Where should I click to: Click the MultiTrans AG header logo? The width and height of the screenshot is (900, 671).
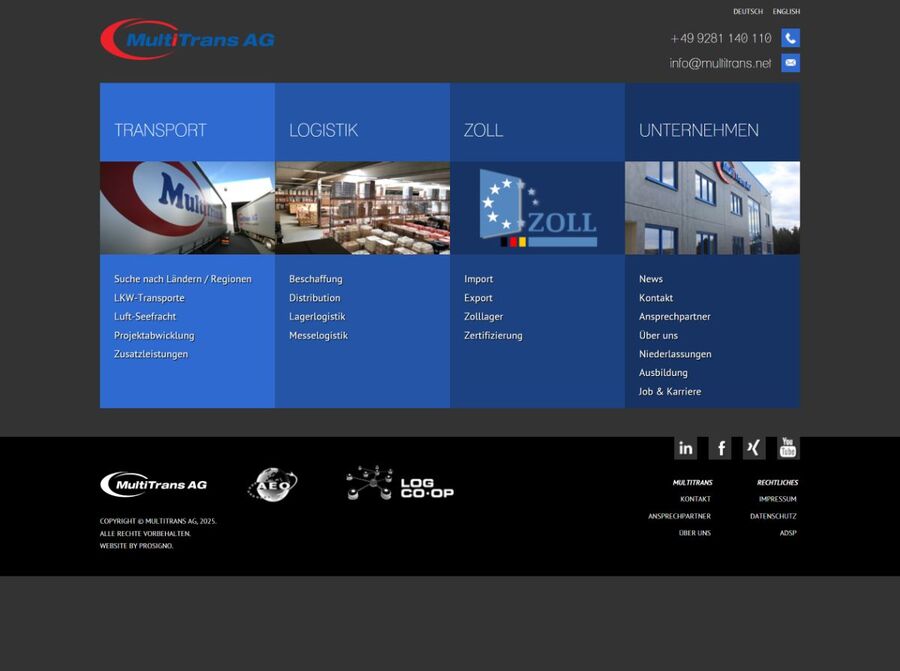pyautogui.click(x=187, y=40)
